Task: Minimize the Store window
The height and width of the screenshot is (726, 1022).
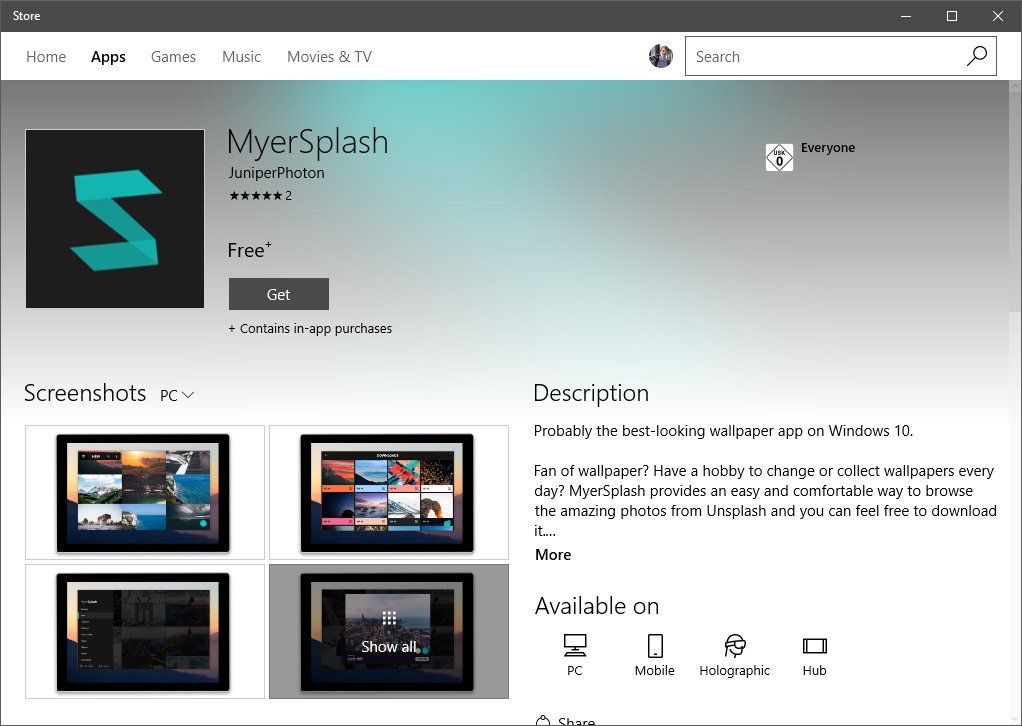Action: [x=906, y=16]
